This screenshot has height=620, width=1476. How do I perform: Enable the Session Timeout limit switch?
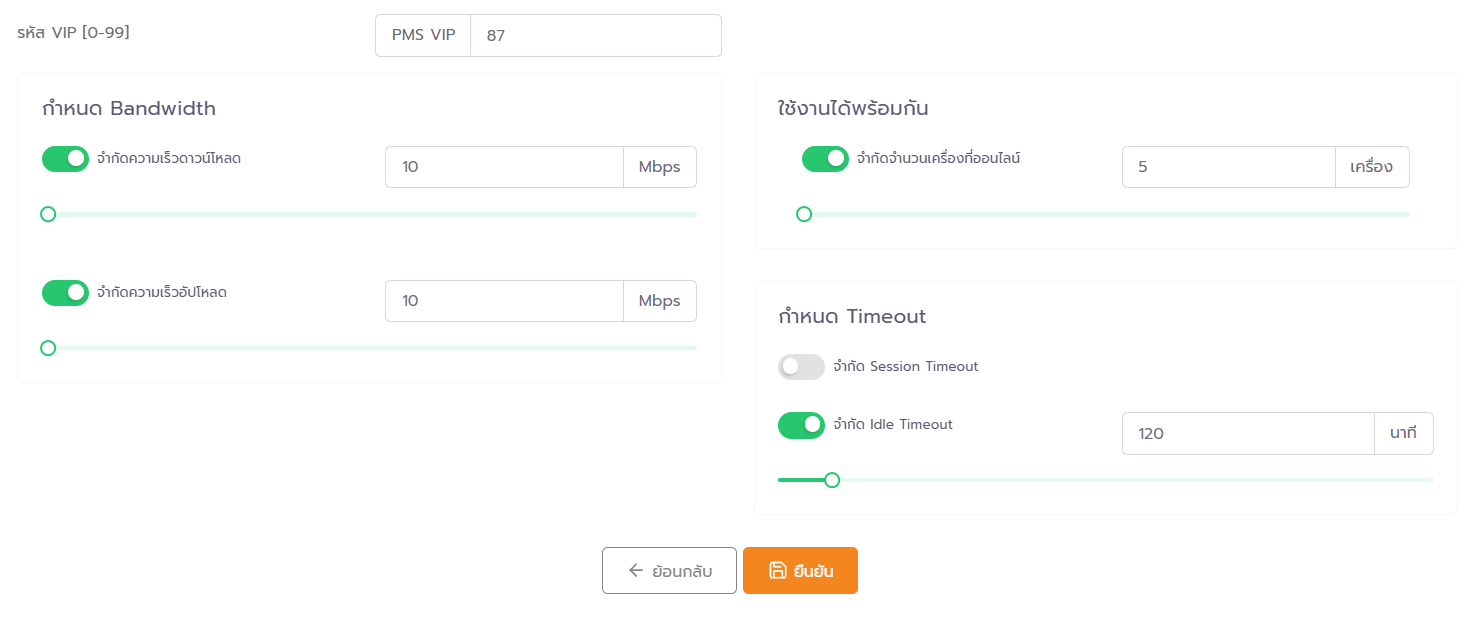pyautogui.click(x=801, y=367)
